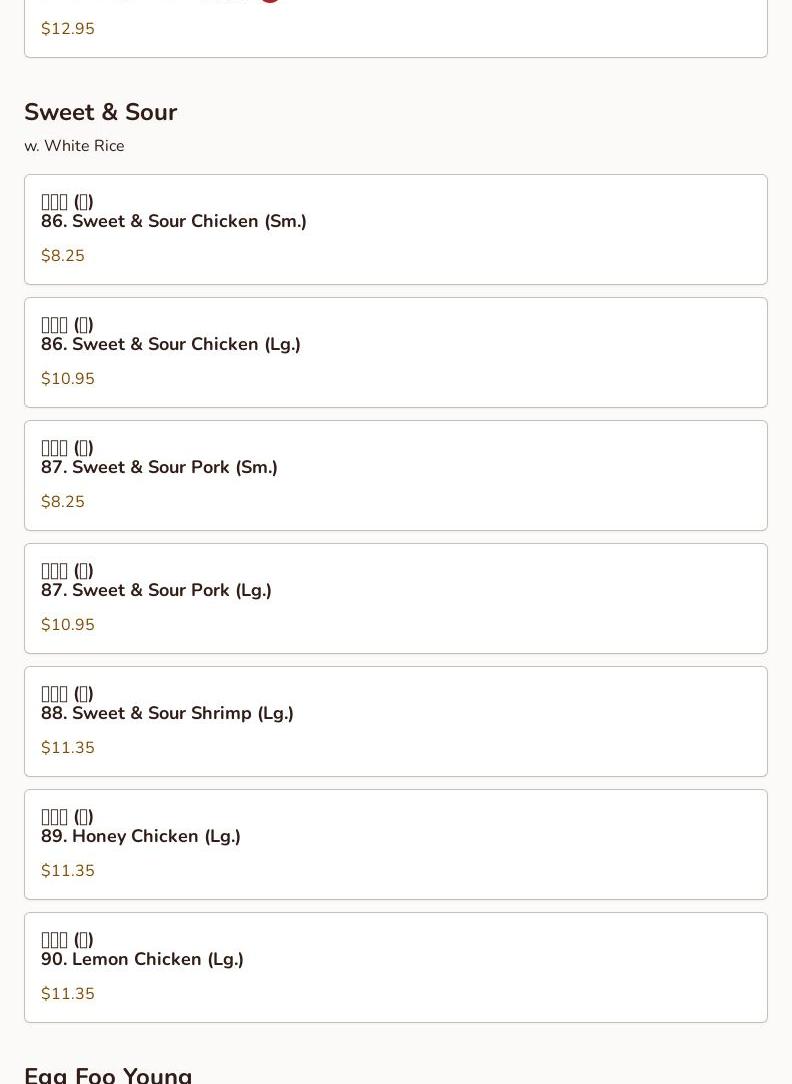Click the 'w. White Rice' subtitle text
Screen dimensions: 792x1084
[74, 146]
